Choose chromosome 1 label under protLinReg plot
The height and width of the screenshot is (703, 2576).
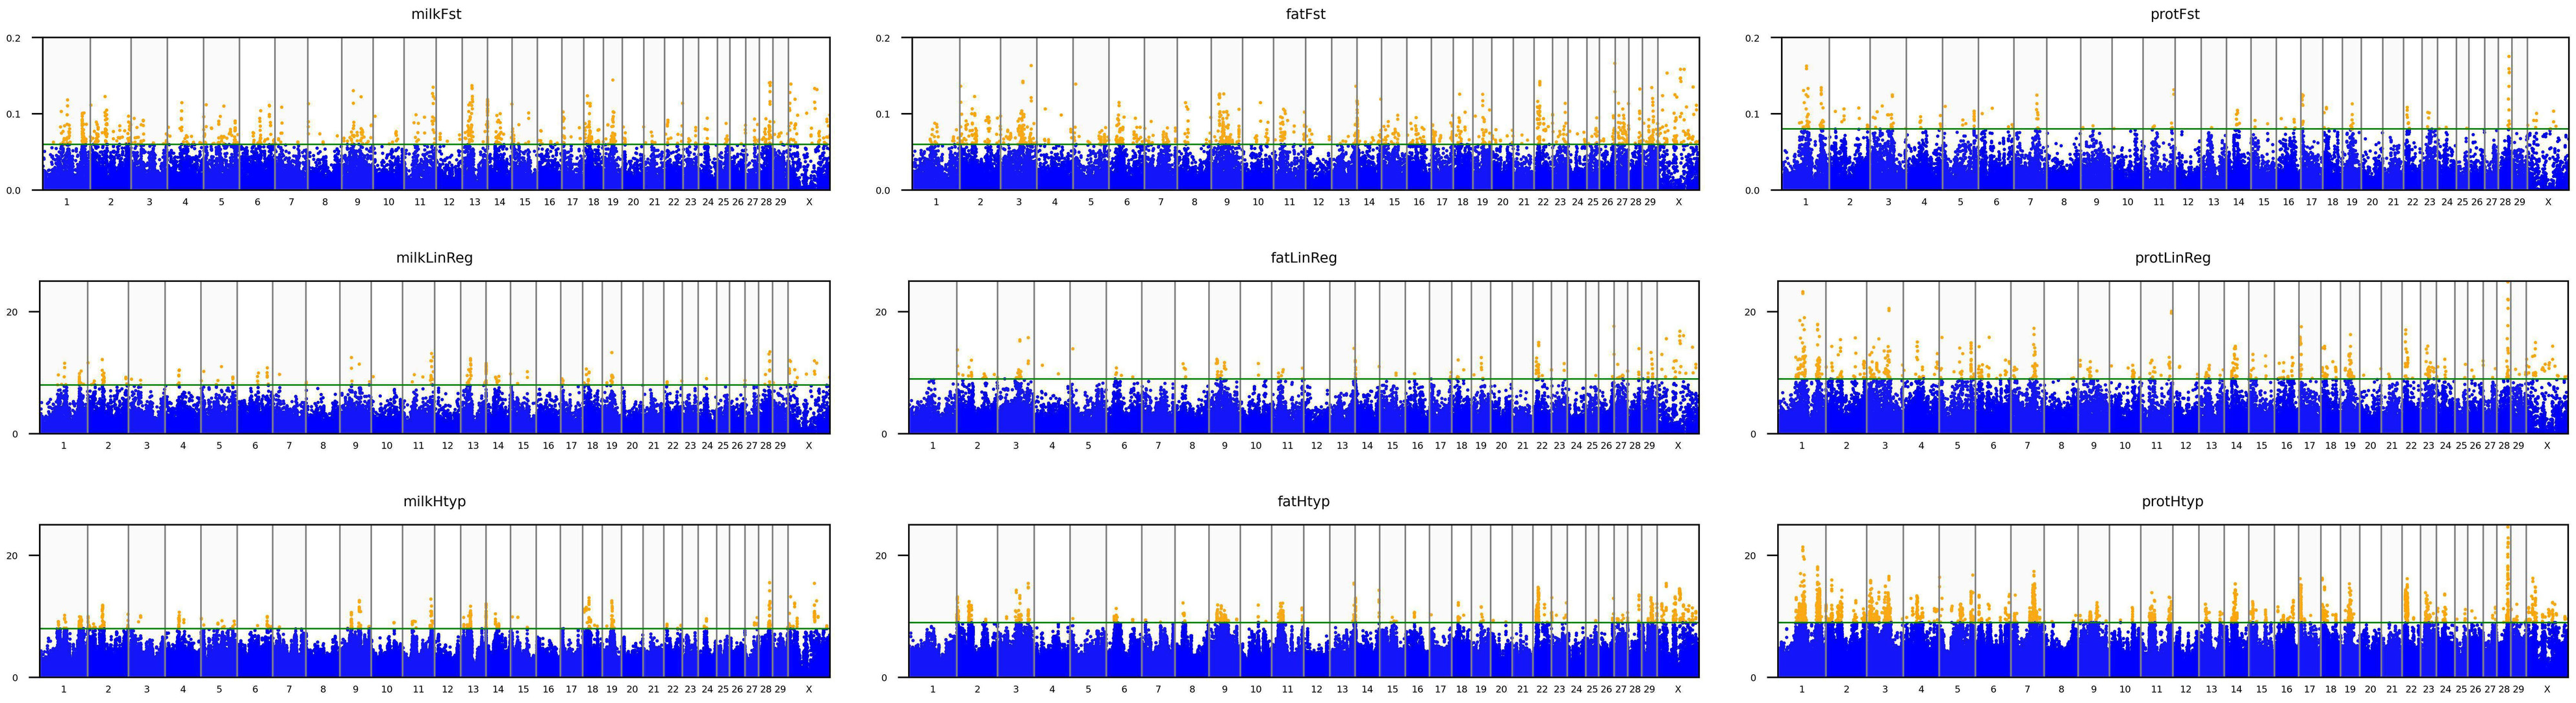[1802, 446]
